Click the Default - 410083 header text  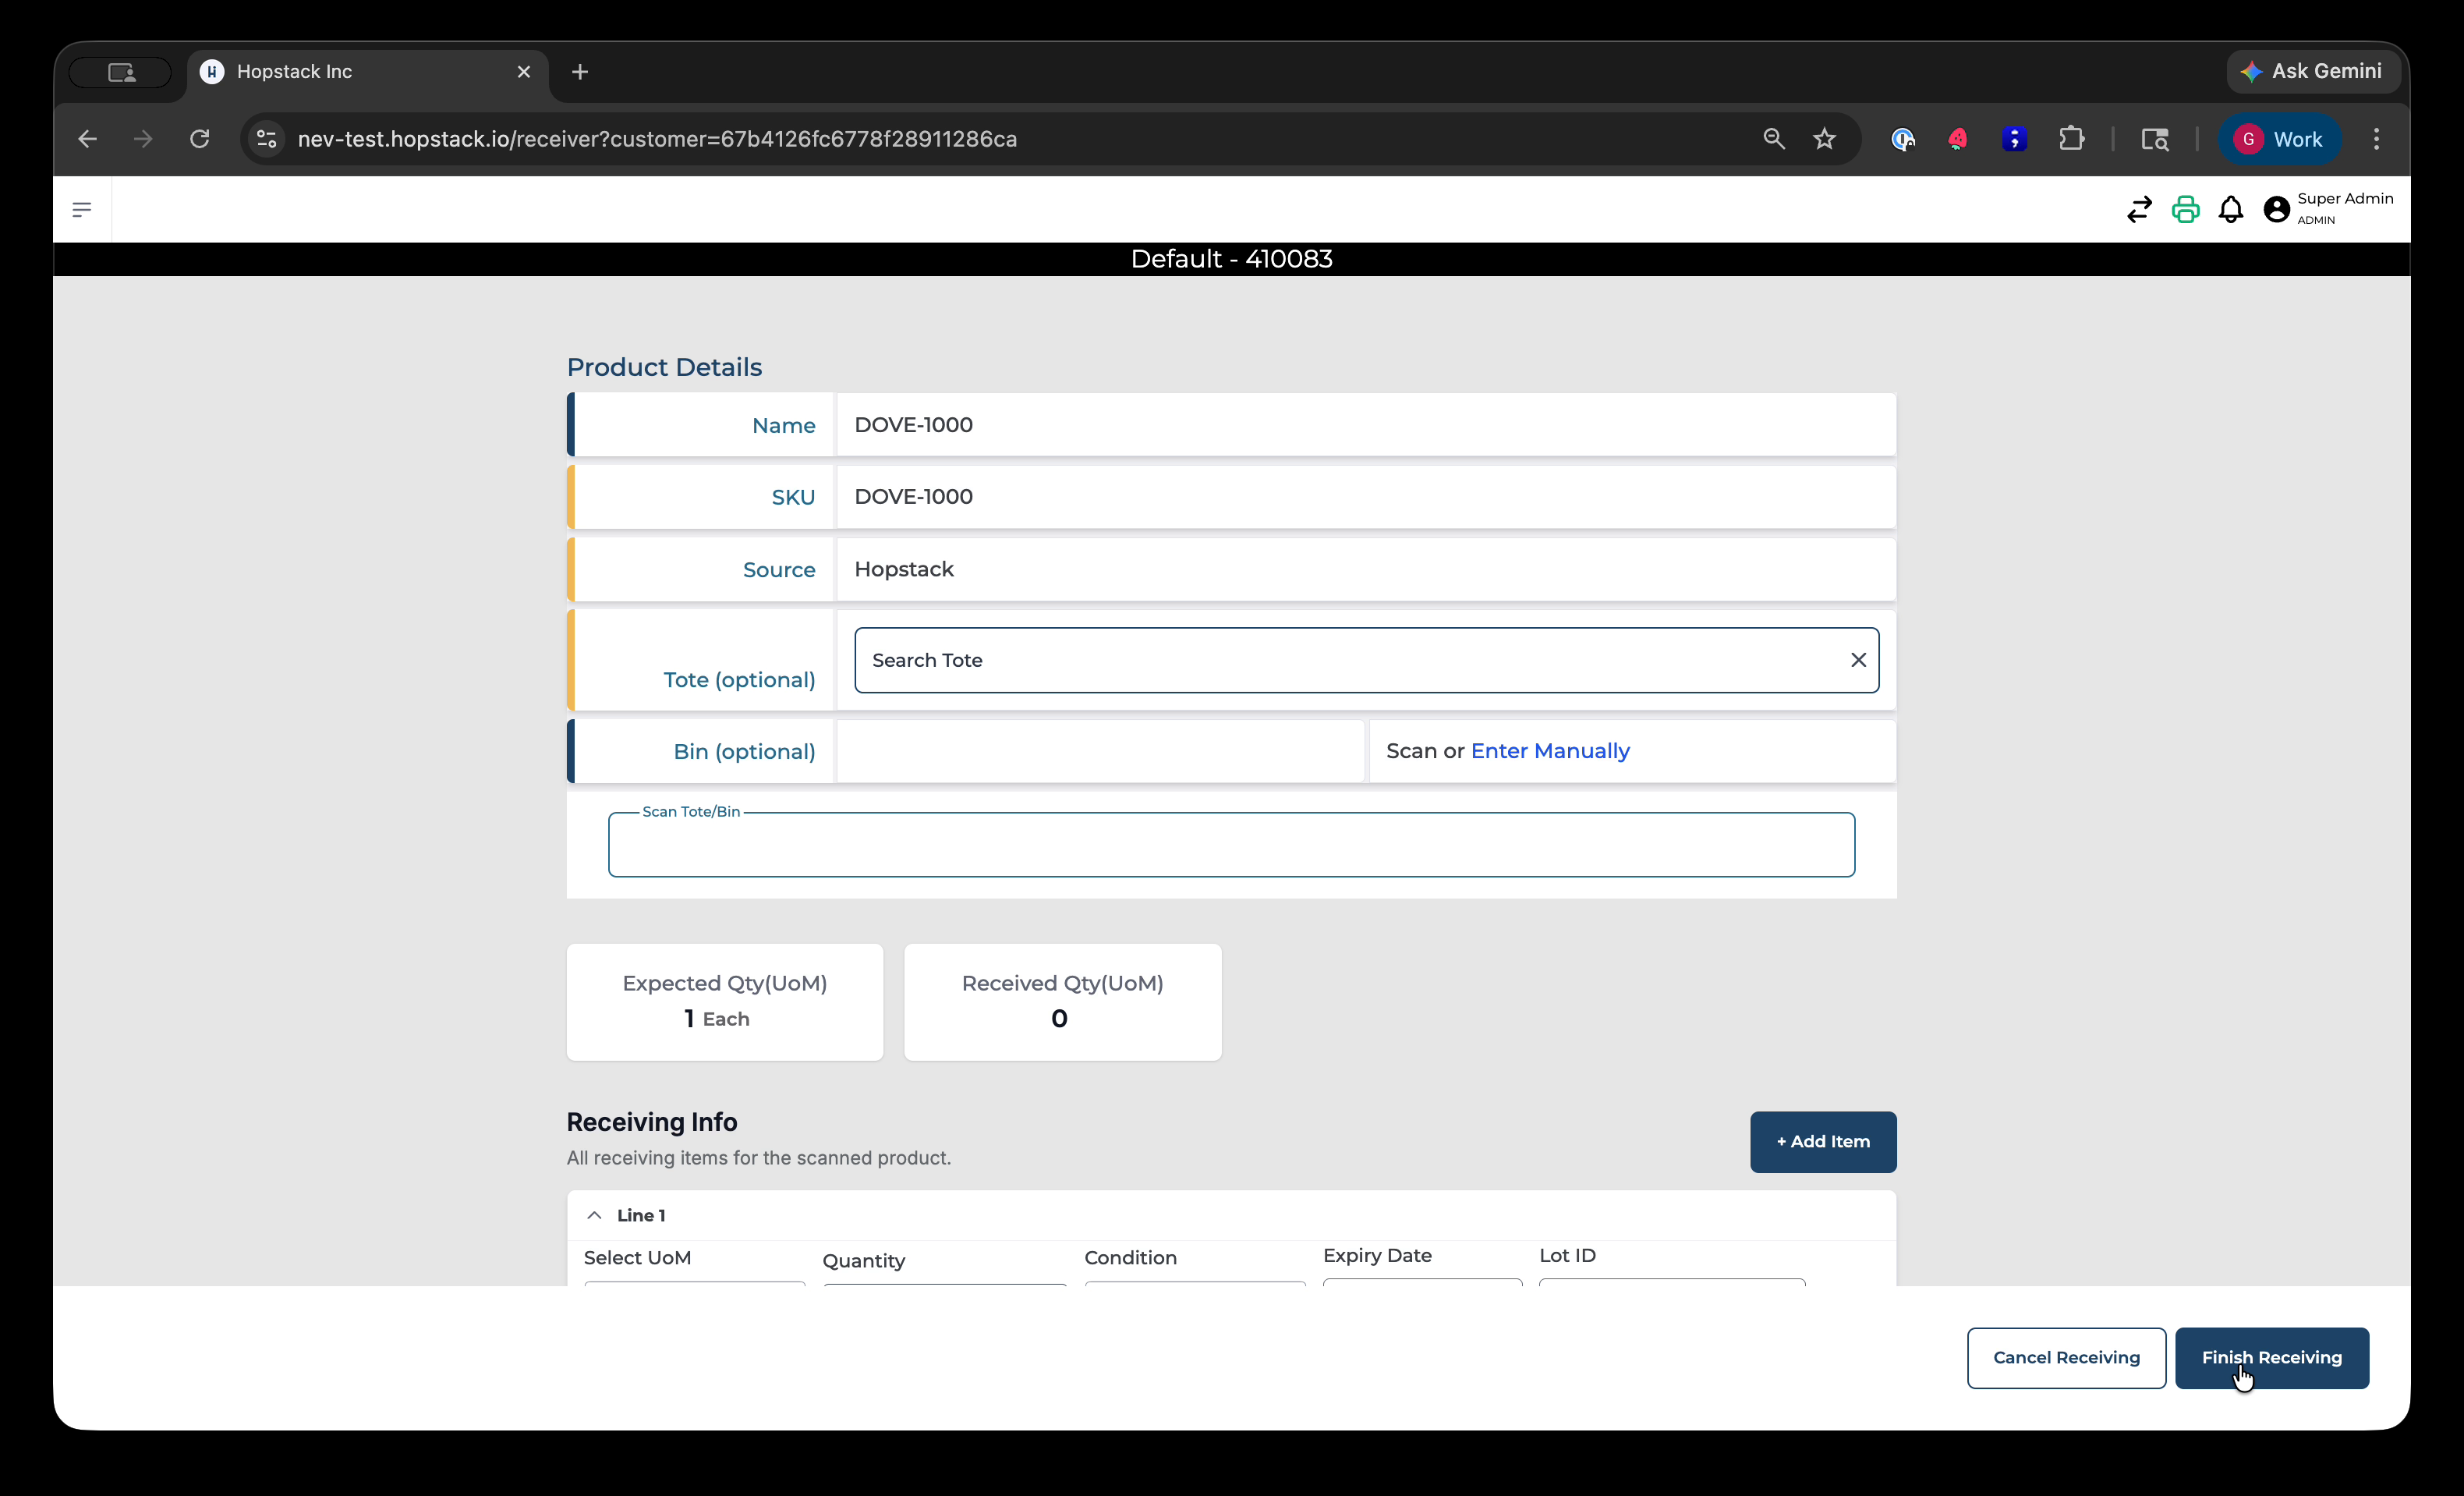[x=1231, y=259]
